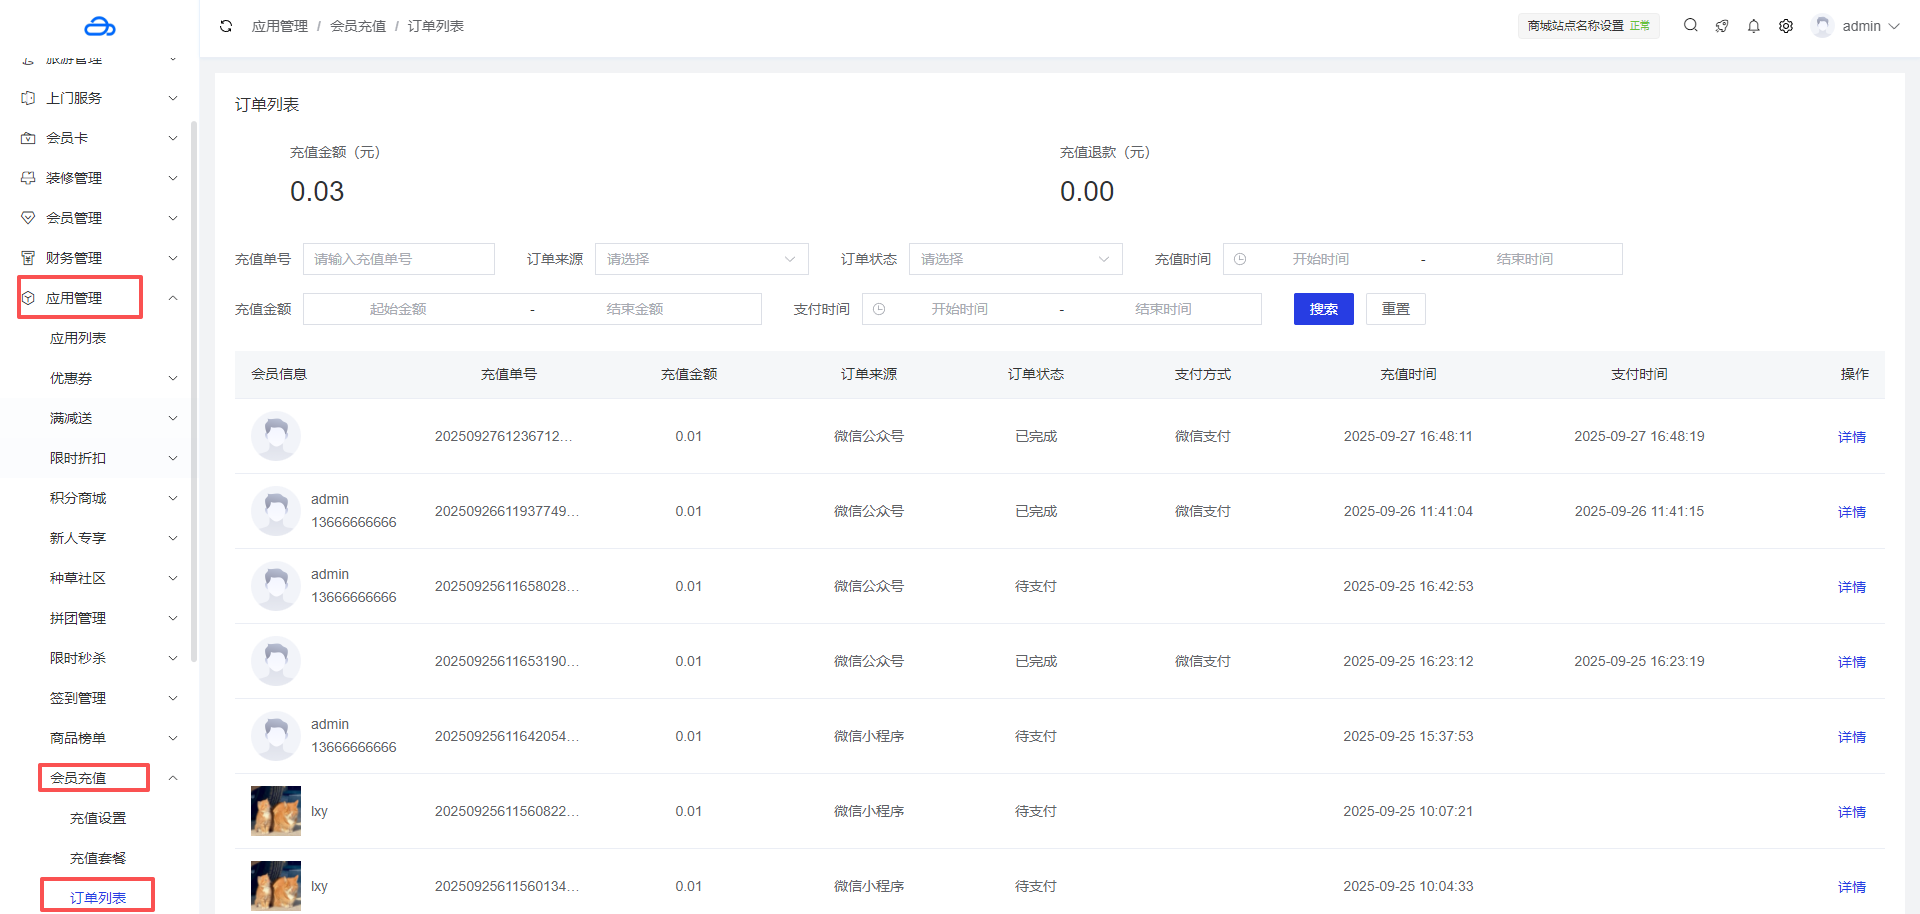Open 应用列表 in the sidebar

tap(78, 338)
